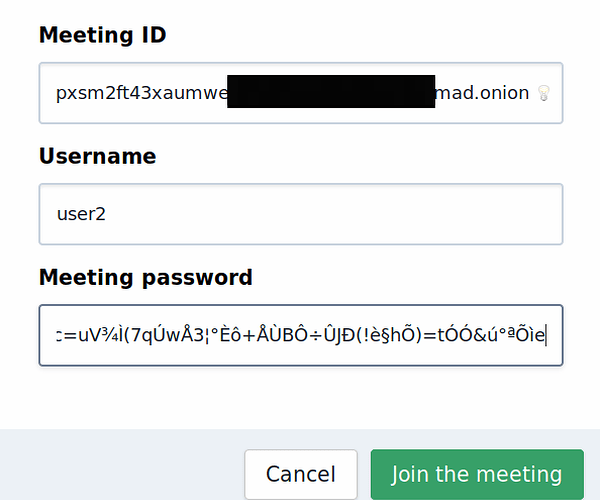Click the user2 text in Username
Image resolution: width=600 pixels, height=500 pixels.
tap(77, 214)
